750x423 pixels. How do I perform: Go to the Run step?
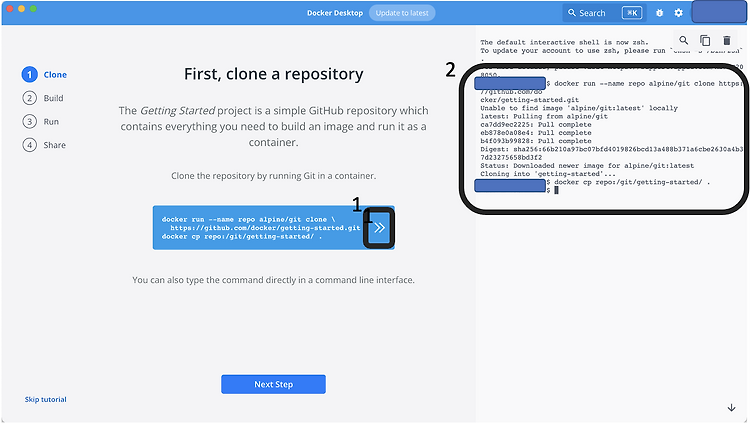[x=51, y=122]
